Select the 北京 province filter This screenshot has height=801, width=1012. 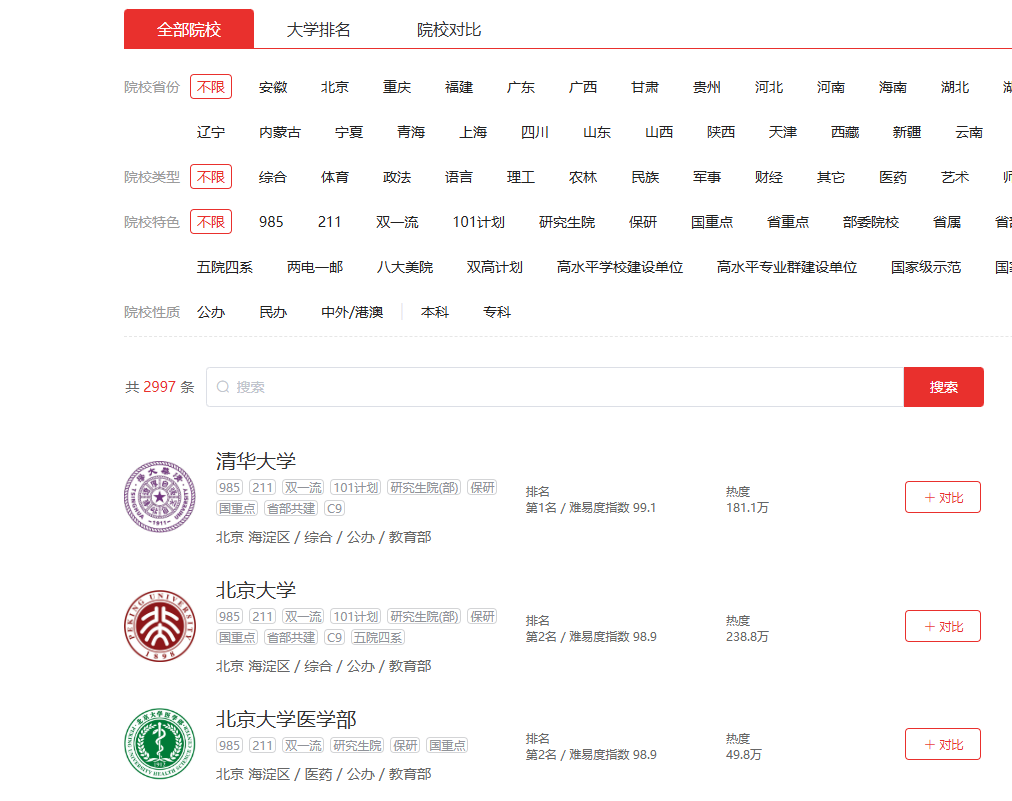click(x=334, y=87)
